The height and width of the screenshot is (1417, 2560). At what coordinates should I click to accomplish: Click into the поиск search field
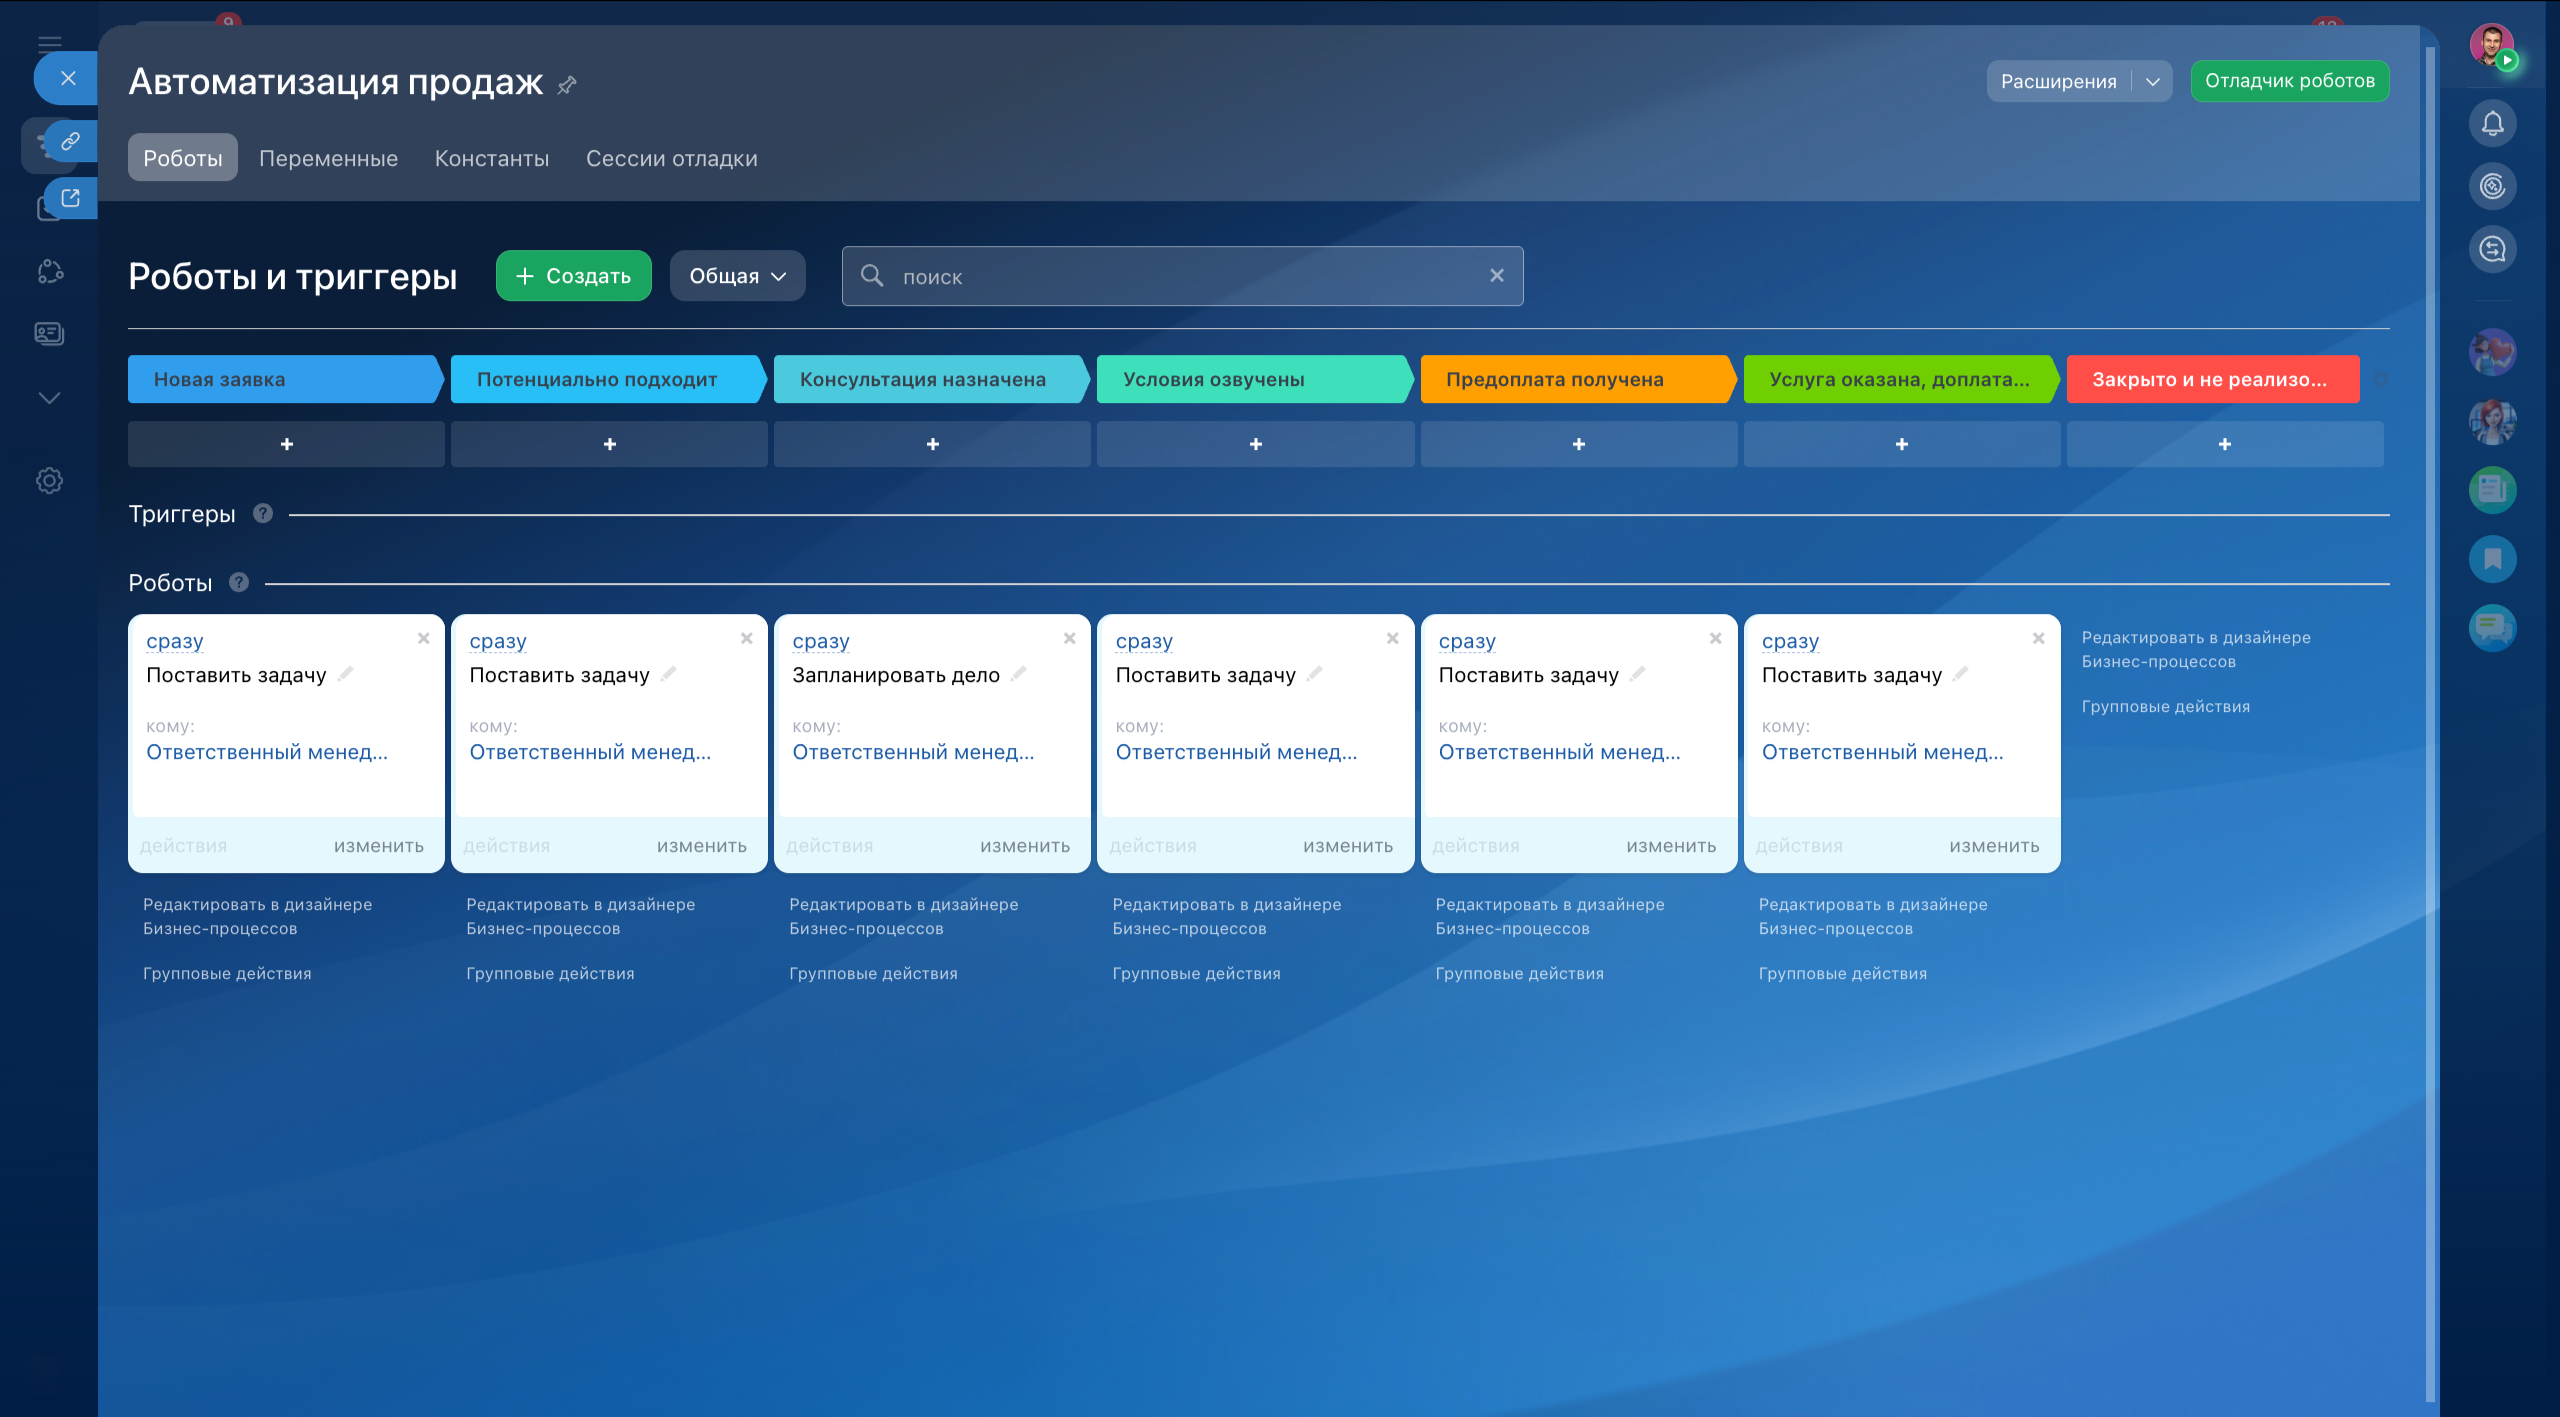click(1180, 276)
